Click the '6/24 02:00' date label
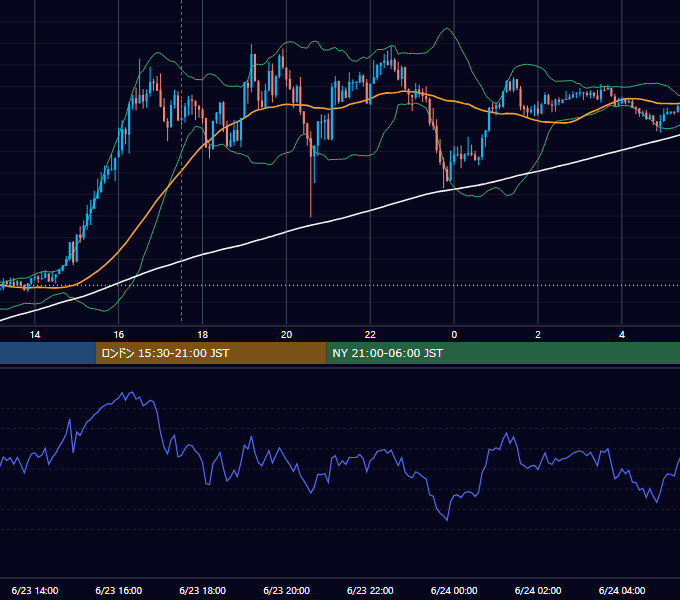 pyautogui.click(x=538, y=590)
